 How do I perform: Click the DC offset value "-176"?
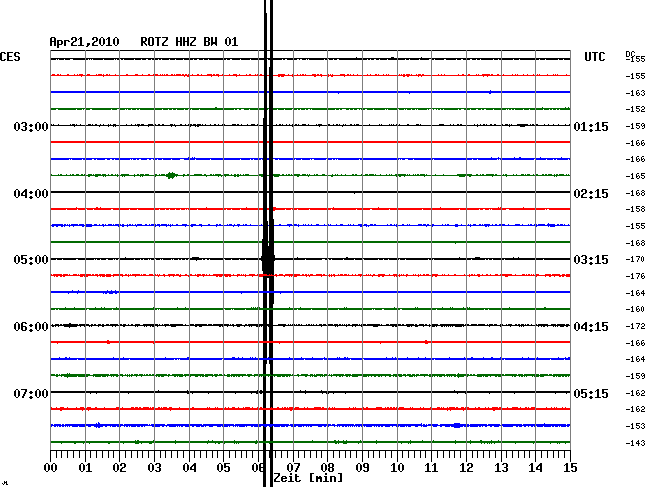point(635,276)
